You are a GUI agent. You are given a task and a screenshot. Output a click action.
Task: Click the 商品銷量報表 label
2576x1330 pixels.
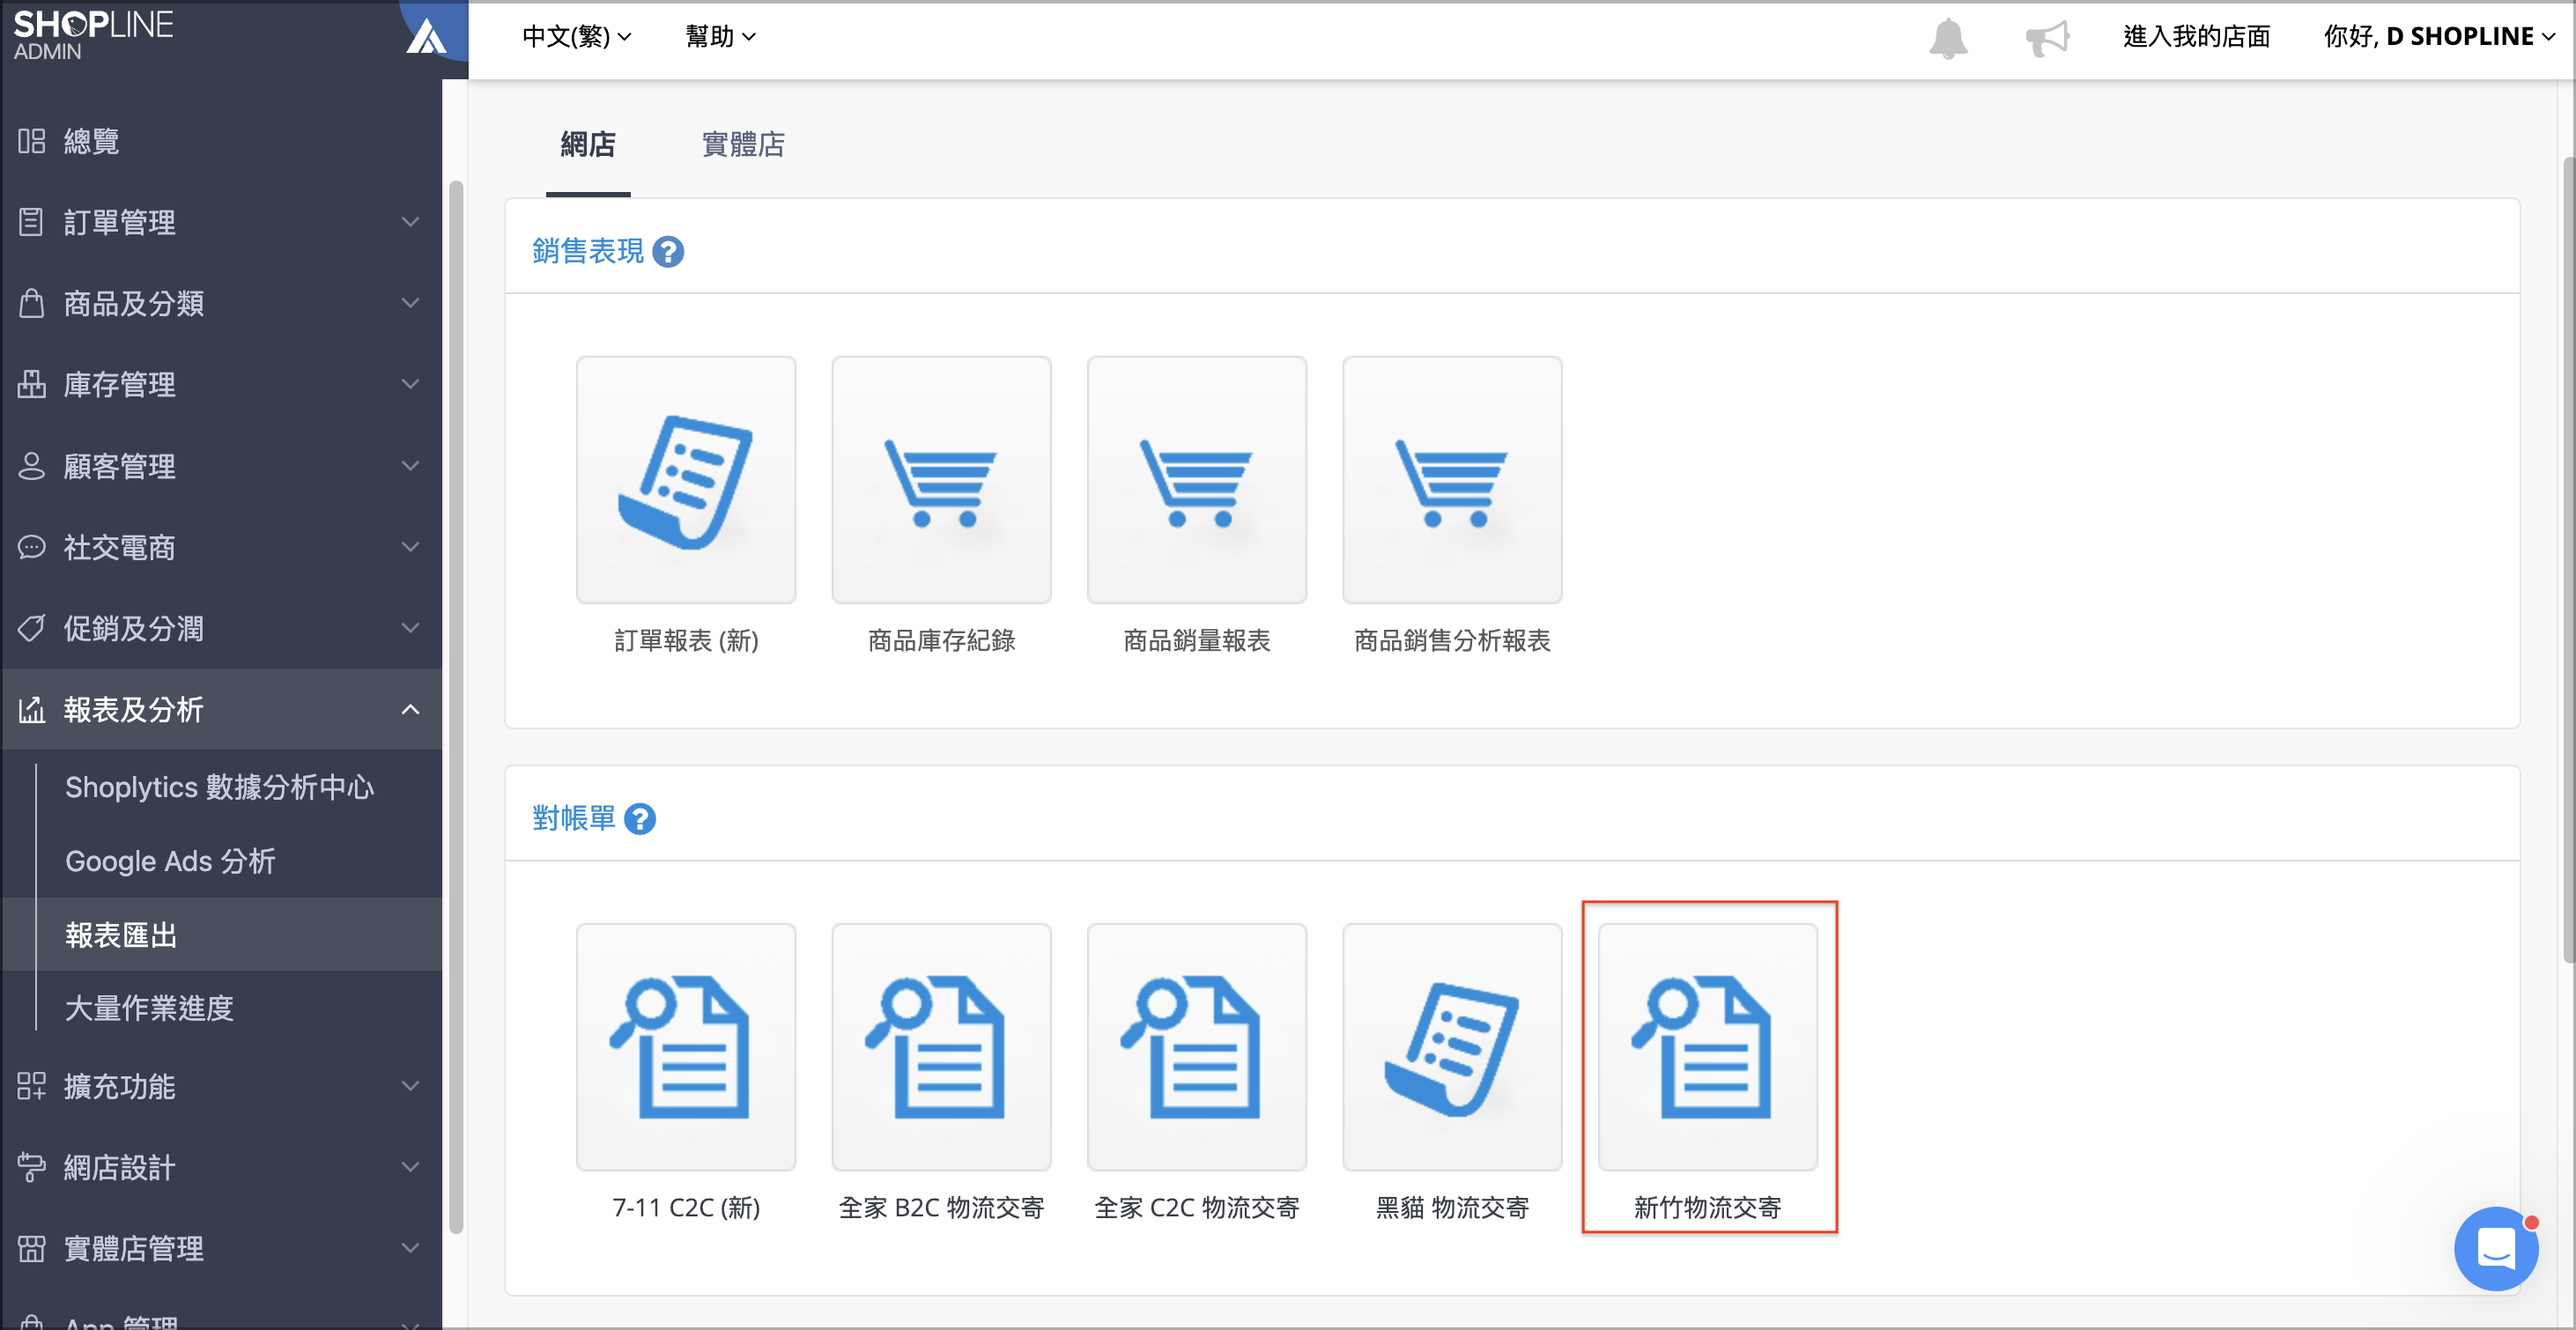1197,641
